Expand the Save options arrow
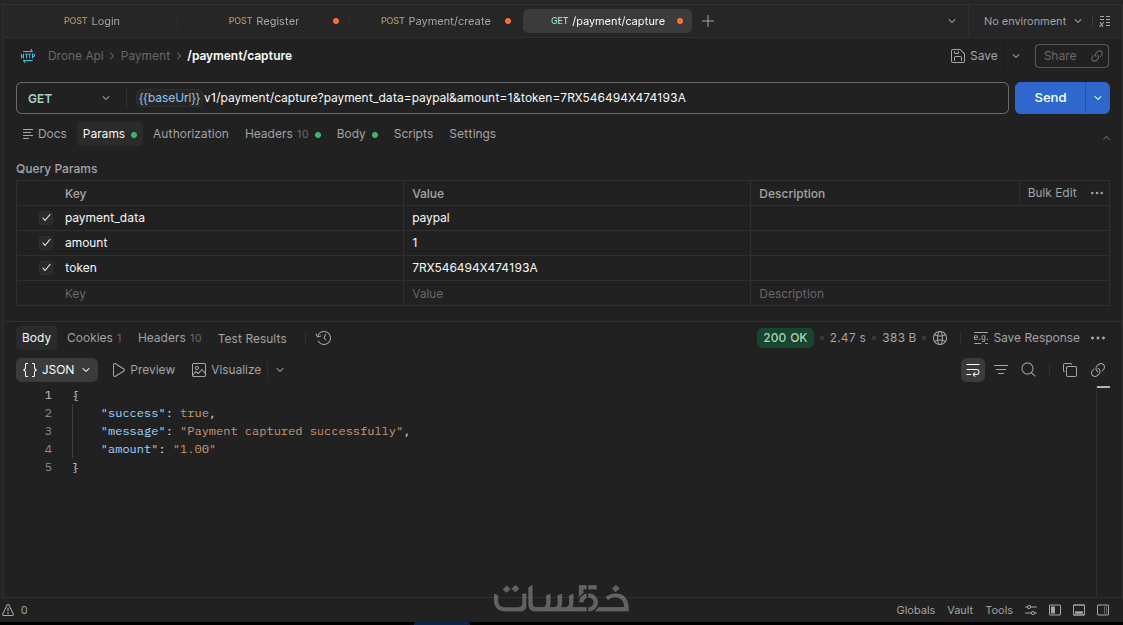 click(1016, 56)
